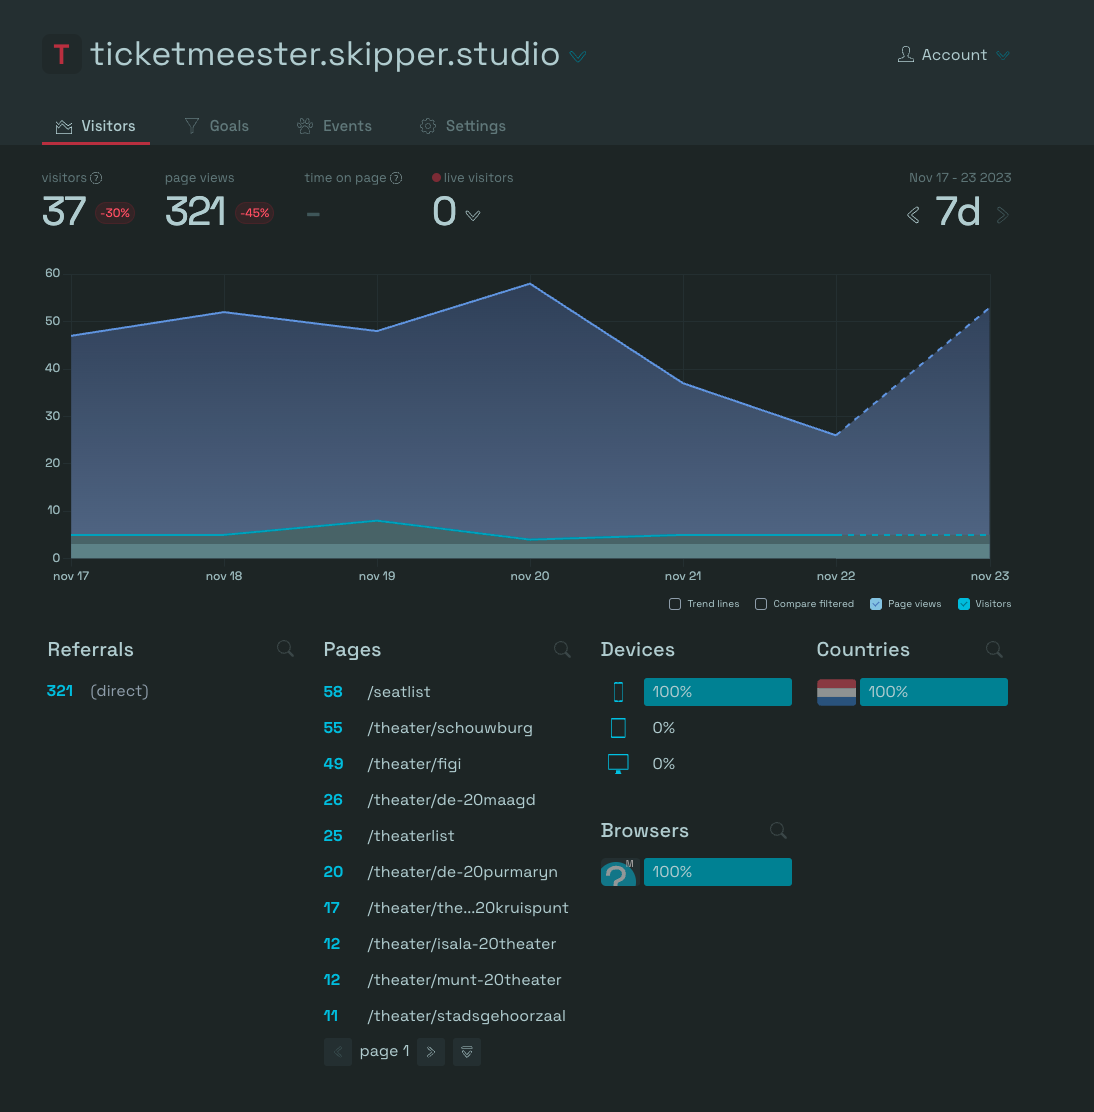Switch to the Goals tab
The height and width of the screenshot is (1112, 1094).
(217, 126)
